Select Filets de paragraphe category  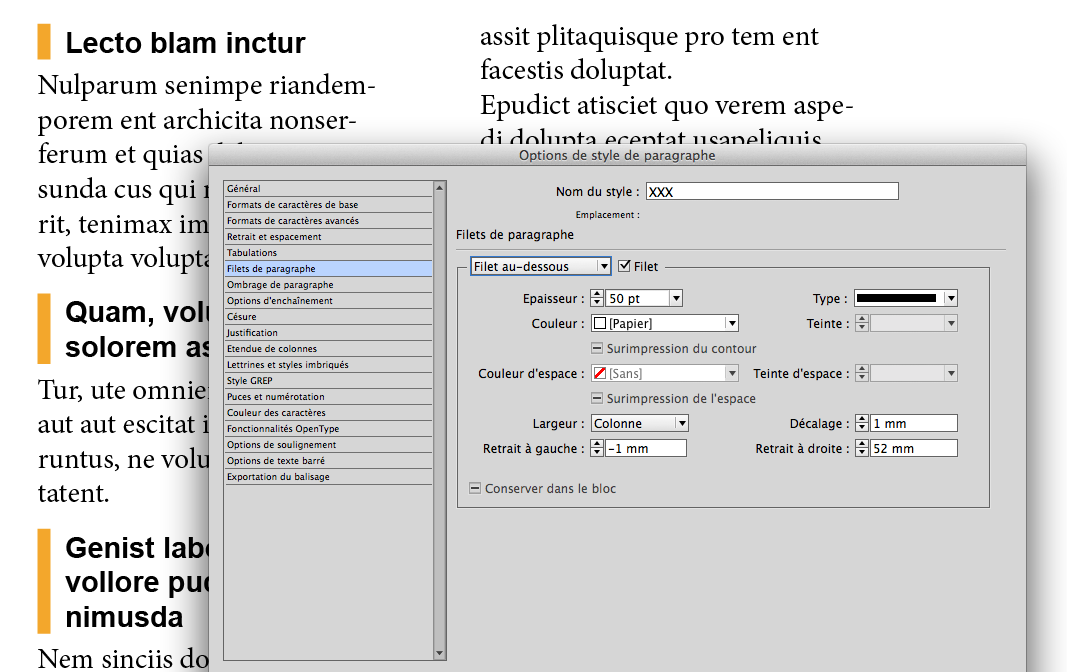328,268
